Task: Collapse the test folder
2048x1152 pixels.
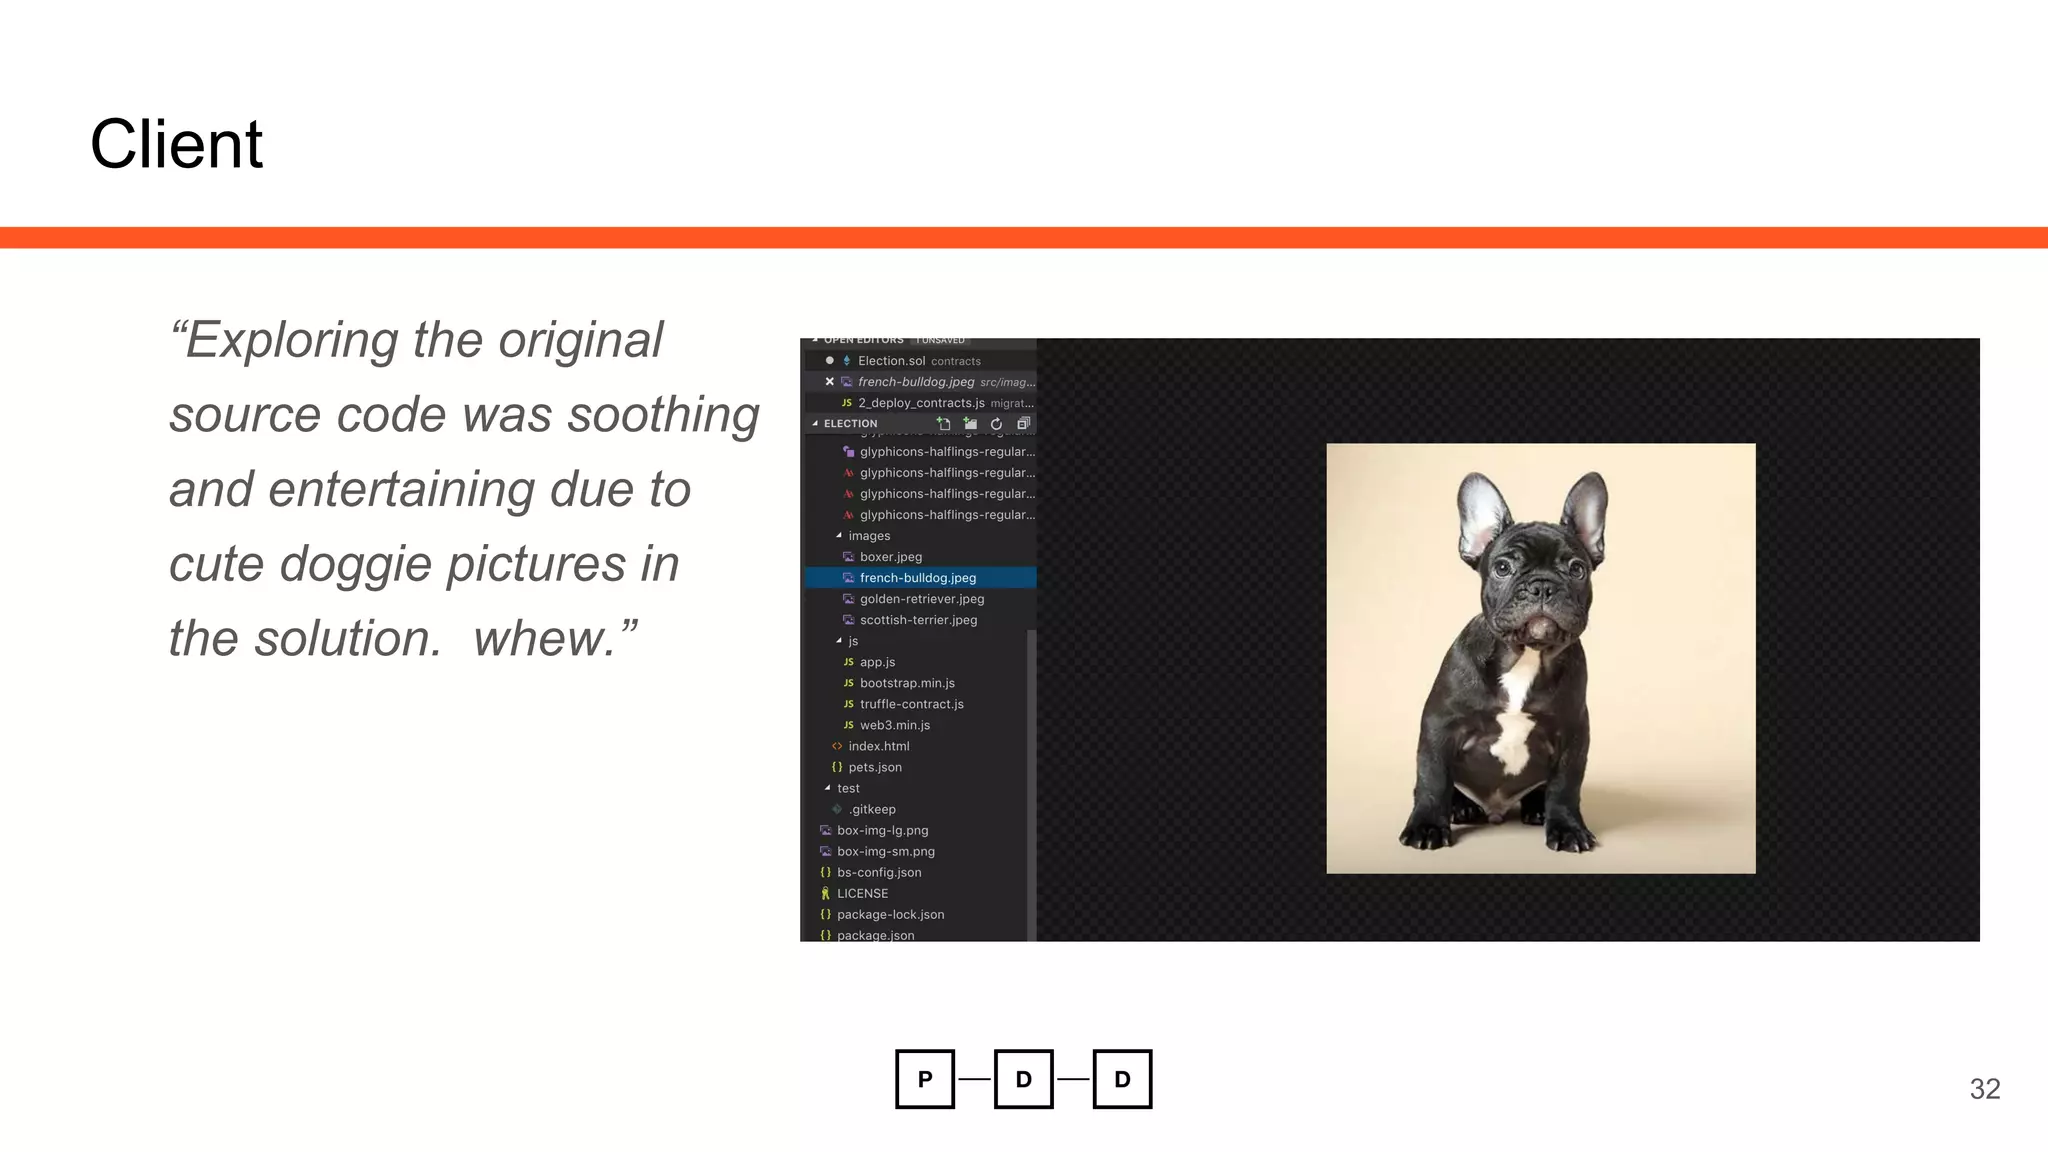Action: 827,788
